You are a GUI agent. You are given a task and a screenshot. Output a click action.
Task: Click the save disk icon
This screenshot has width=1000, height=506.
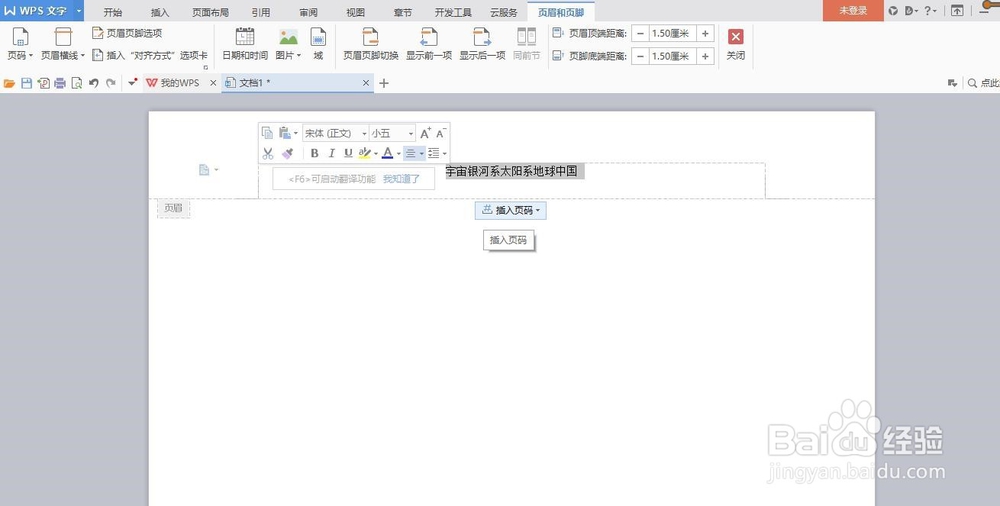(26, 83)
